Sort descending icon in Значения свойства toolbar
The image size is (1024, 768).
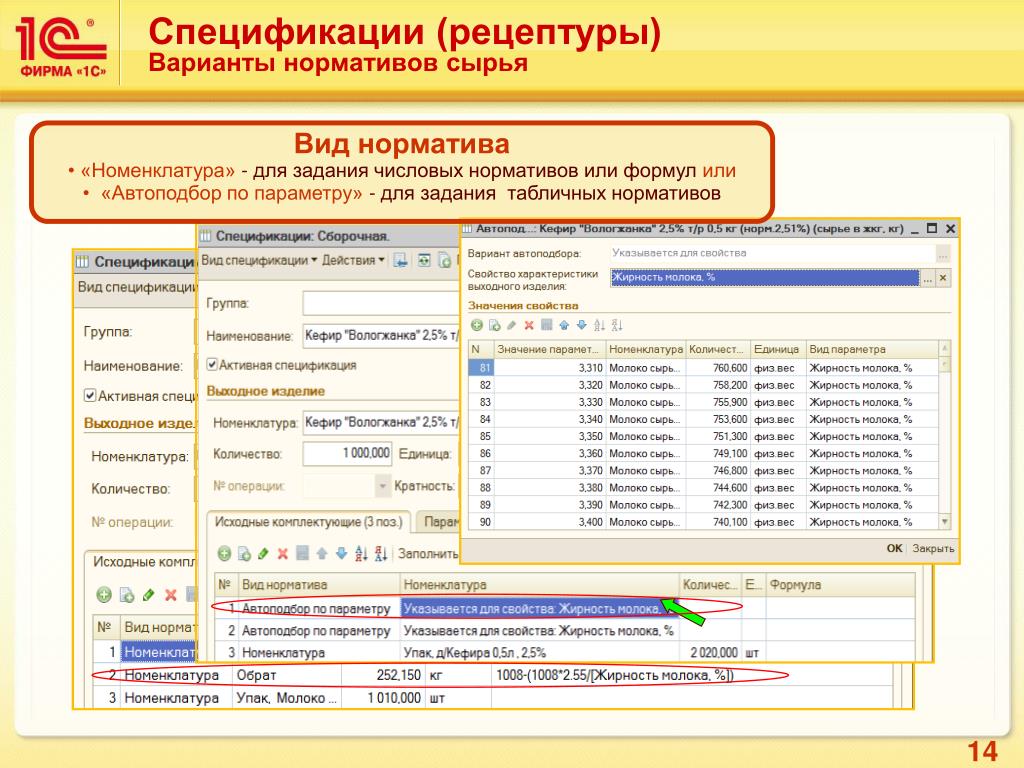(617, 325)
